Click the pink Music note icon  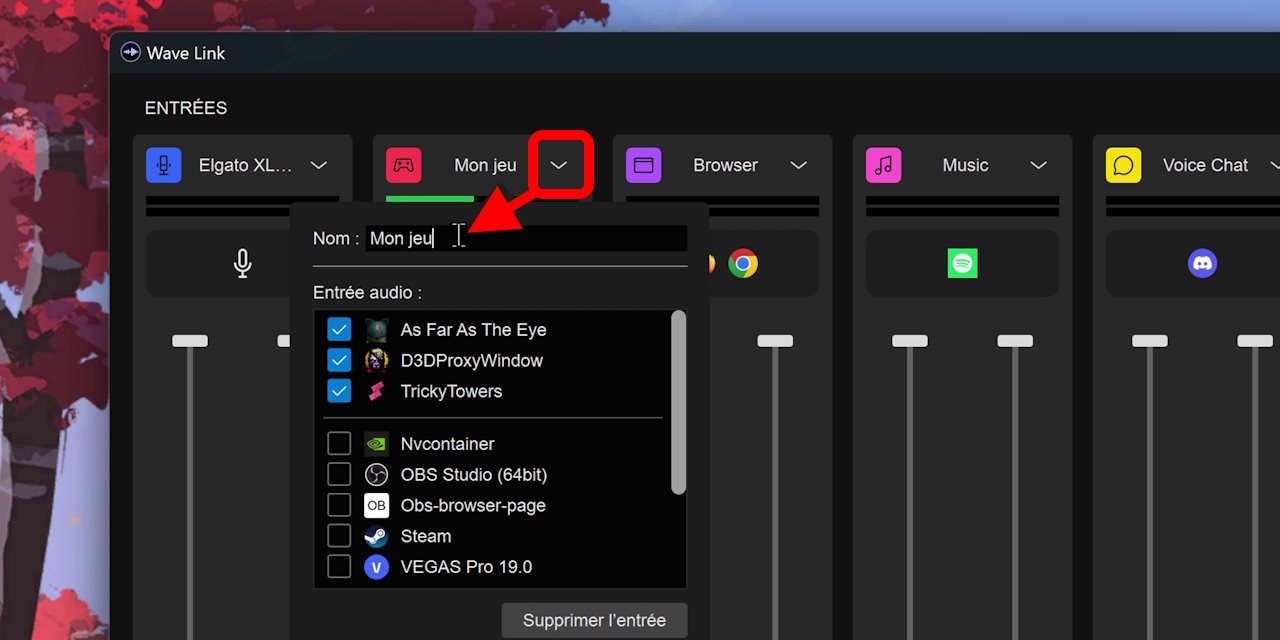point(883,165)
